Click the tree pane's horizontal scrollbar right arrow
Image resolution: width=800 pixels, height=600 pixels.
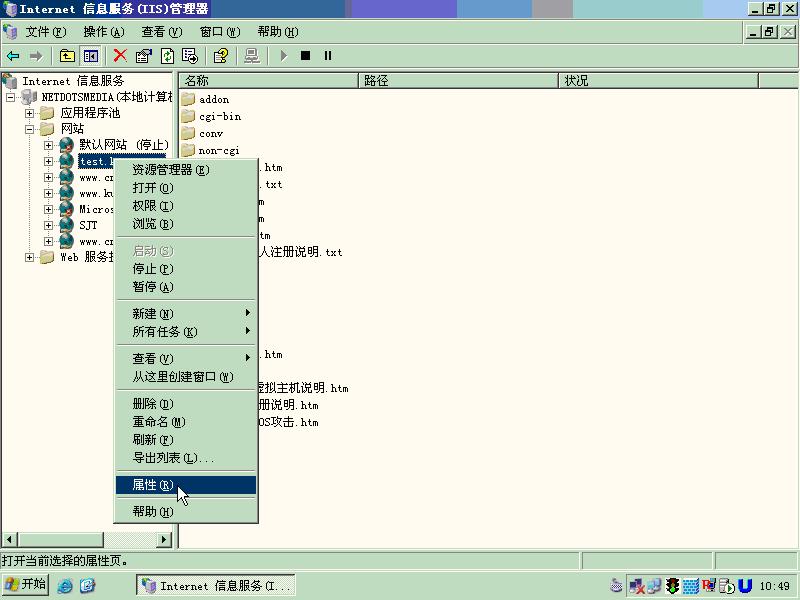click(x=165, y=540)
